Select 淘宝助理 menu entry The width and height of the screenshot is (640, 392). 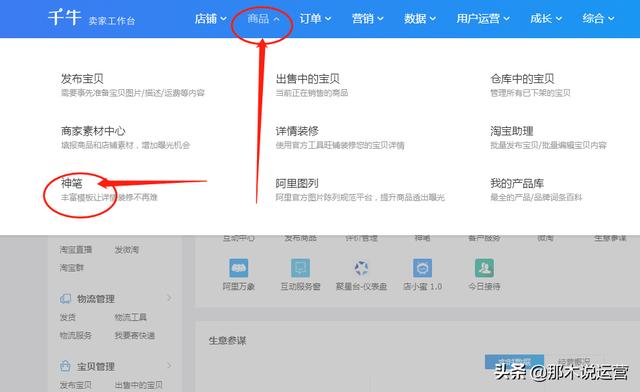[x=511, y=131]
